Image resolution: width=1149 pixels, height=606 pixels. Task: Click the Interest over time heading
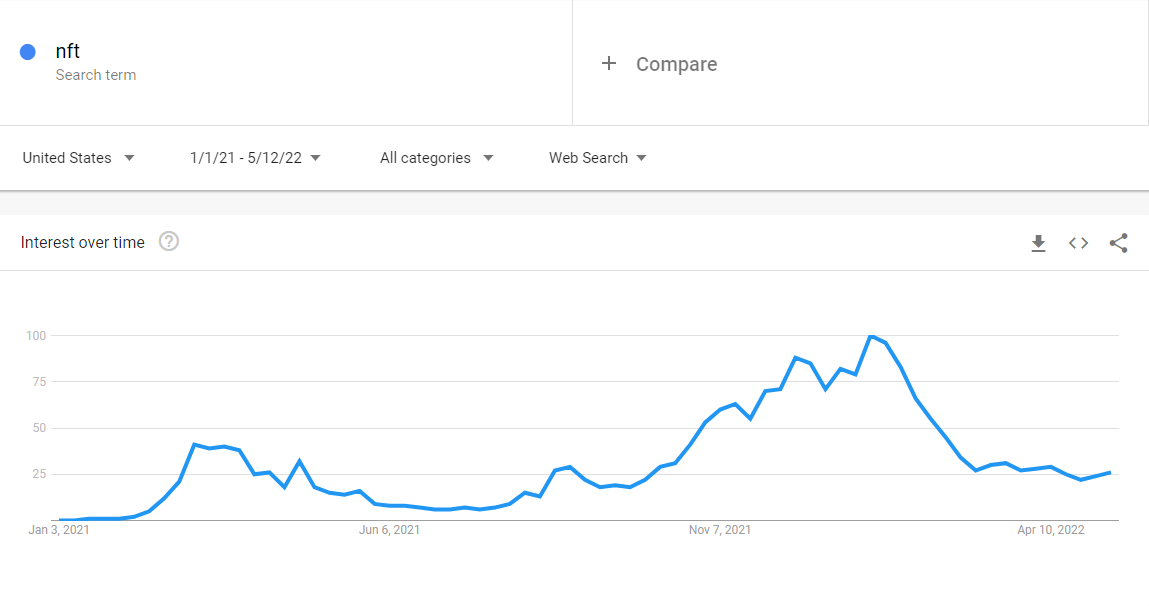pyautogui.click(x=83, y=242)
